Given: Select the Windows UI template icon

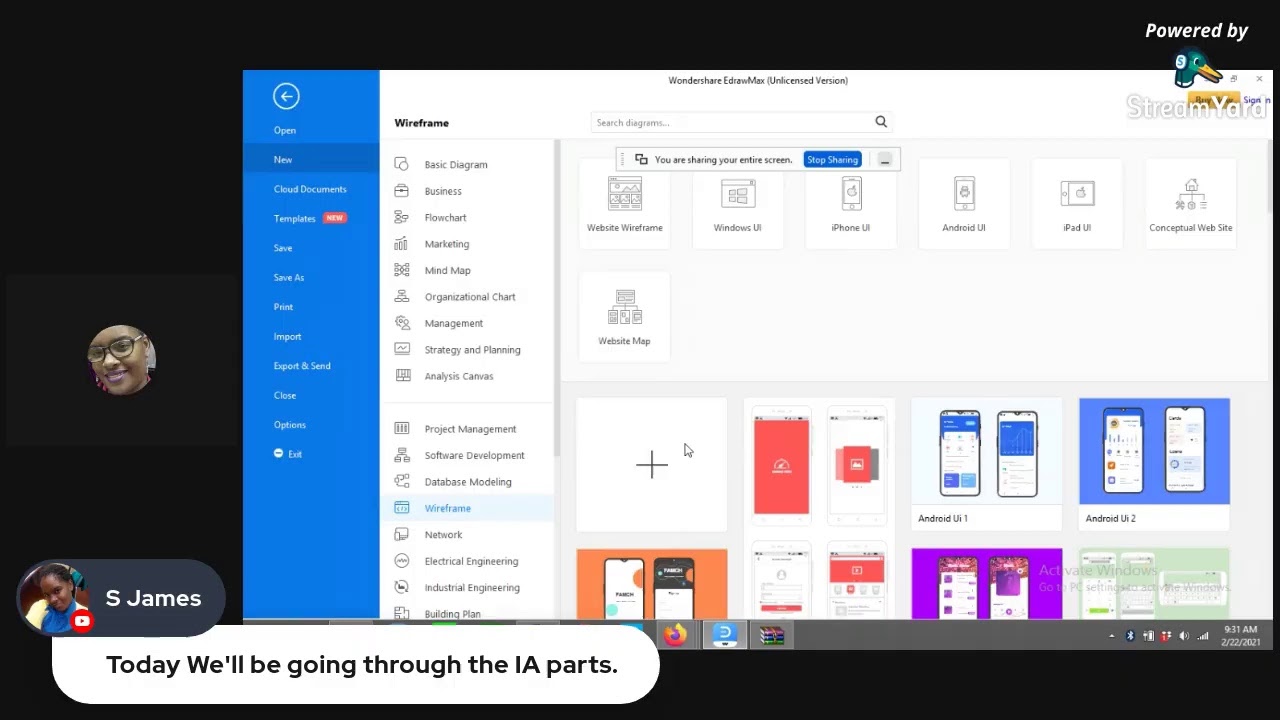Looking at the screenshot, I should click(x=738, y=194).
